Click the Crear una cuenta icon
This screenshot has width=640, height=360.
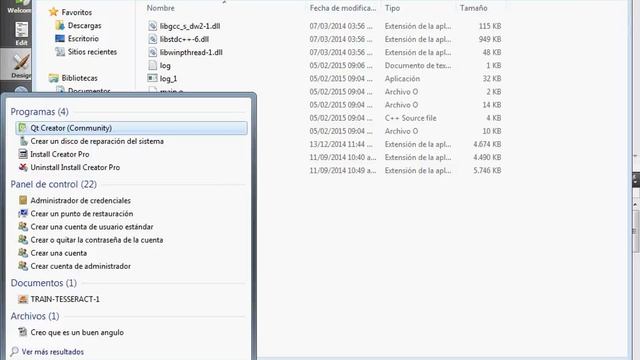23,253
